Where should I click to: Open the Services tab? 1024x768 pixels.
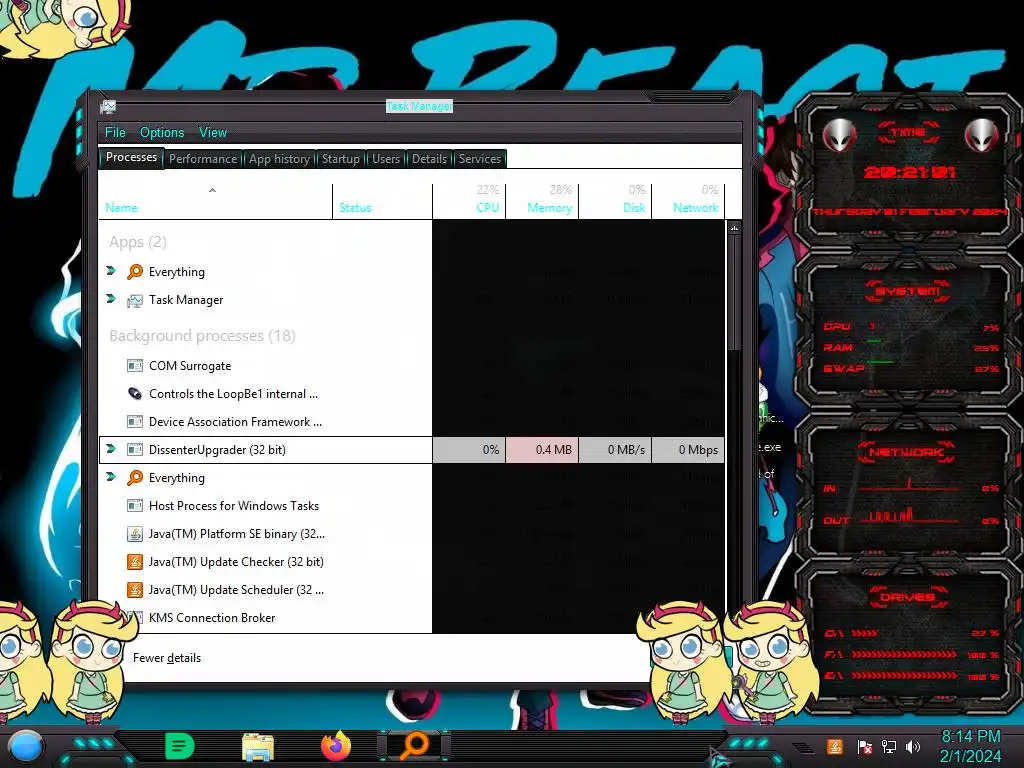[x=479, y=159]
